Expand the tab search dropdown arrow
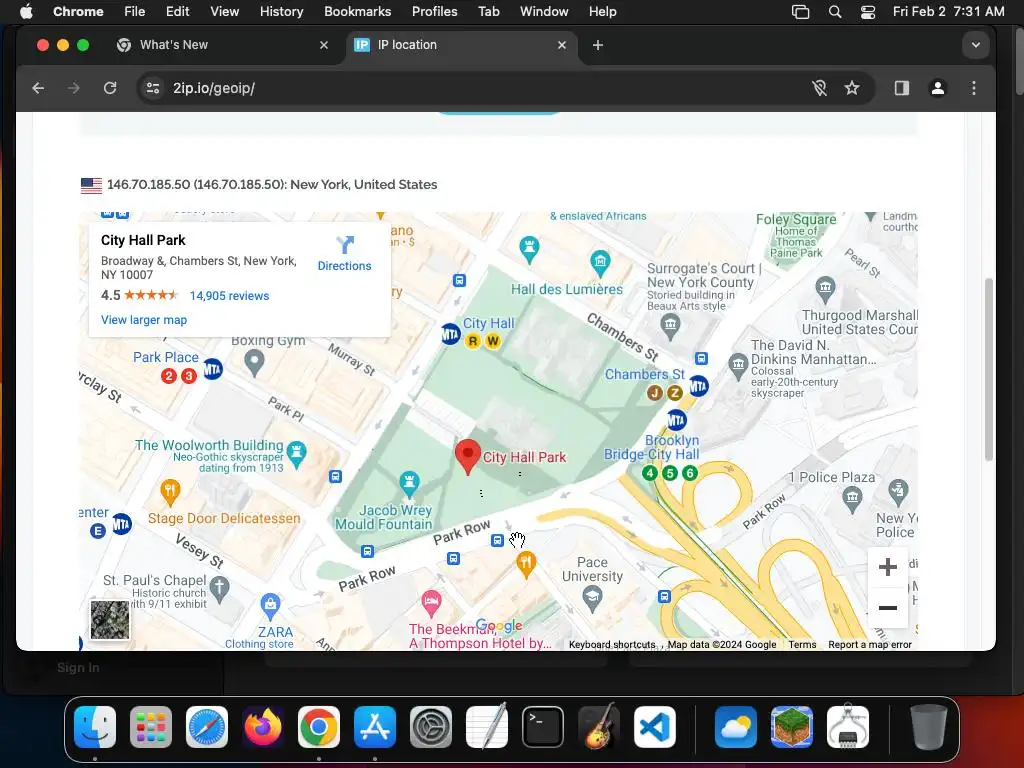1024x768 pixels. coord(976,45)
